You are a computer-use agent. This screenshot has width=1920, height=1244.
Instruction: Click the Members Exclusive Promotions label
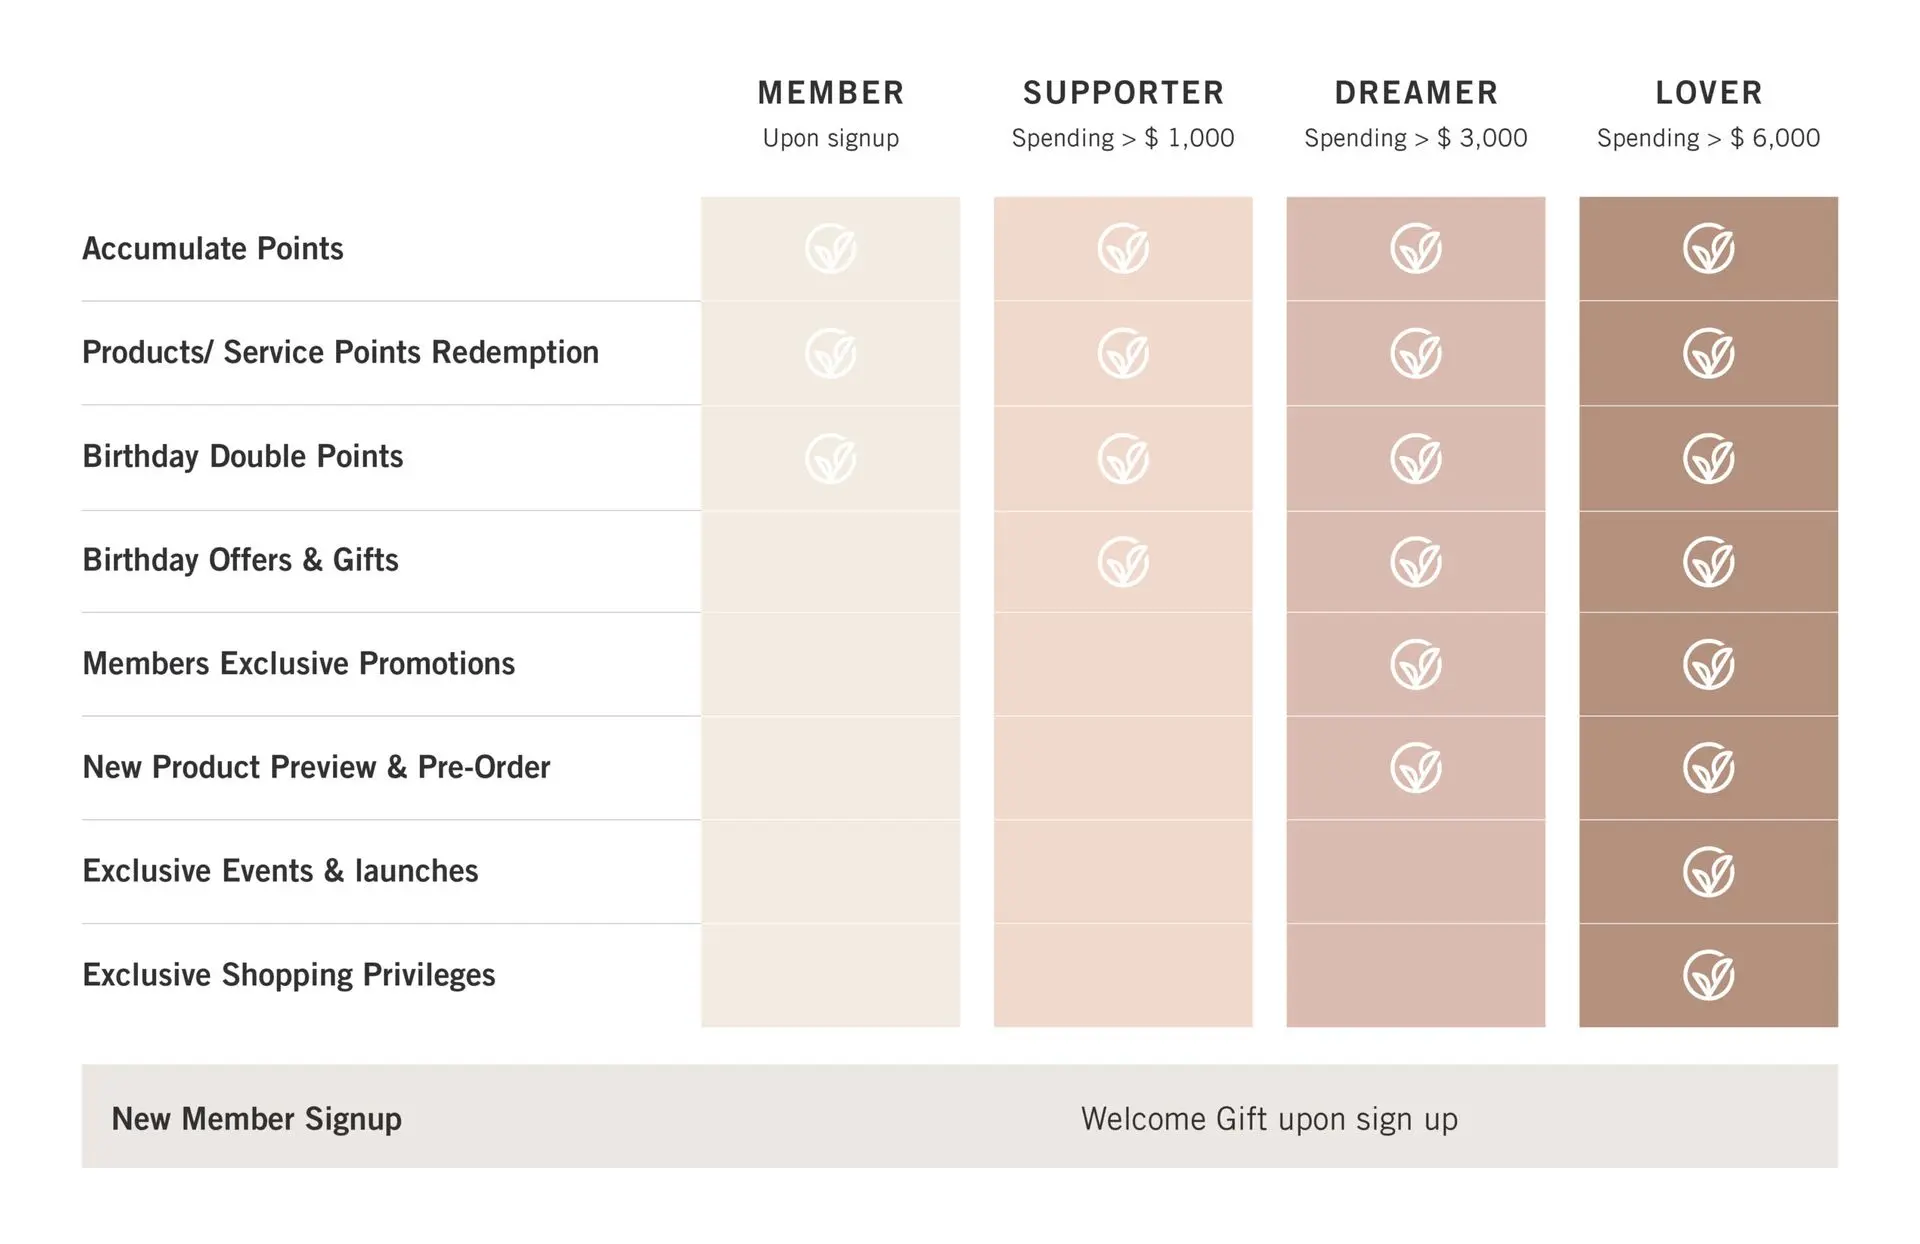(299, 664)
